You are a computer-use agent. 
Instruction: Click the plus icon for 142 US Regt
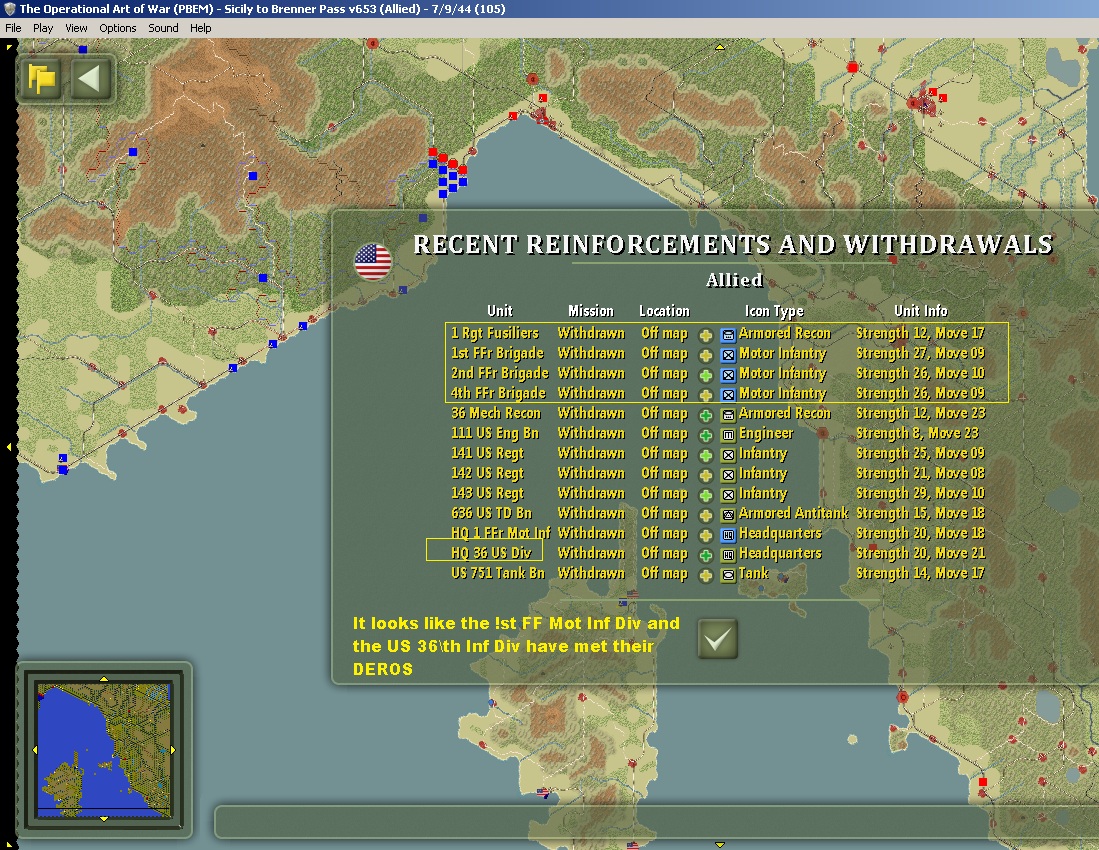(x=706, y=475)
